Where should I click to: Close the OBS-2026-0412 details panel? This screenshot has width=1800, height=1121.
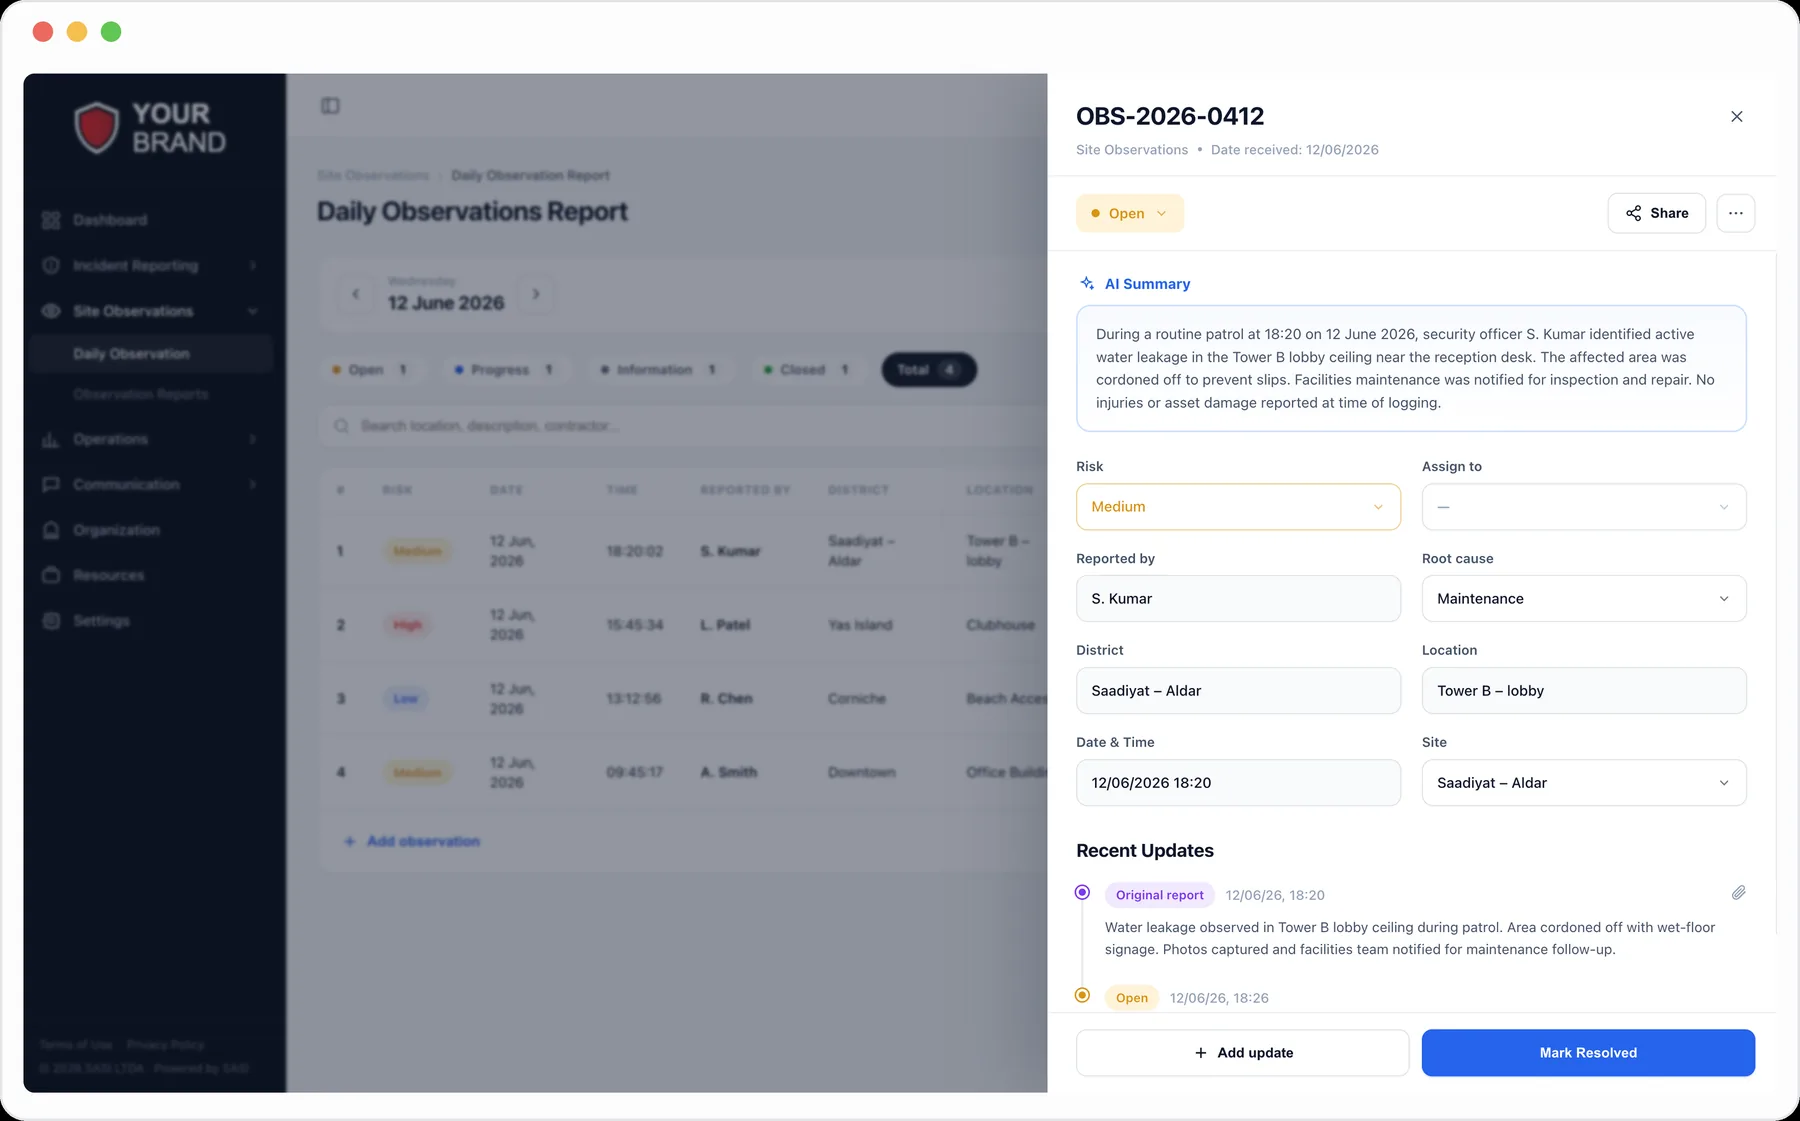[1737, 117]
